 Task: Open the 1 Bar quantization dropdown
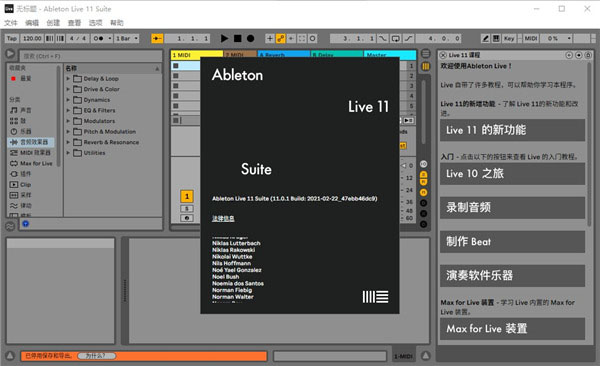pyautogui.click(x=127, y=38)
